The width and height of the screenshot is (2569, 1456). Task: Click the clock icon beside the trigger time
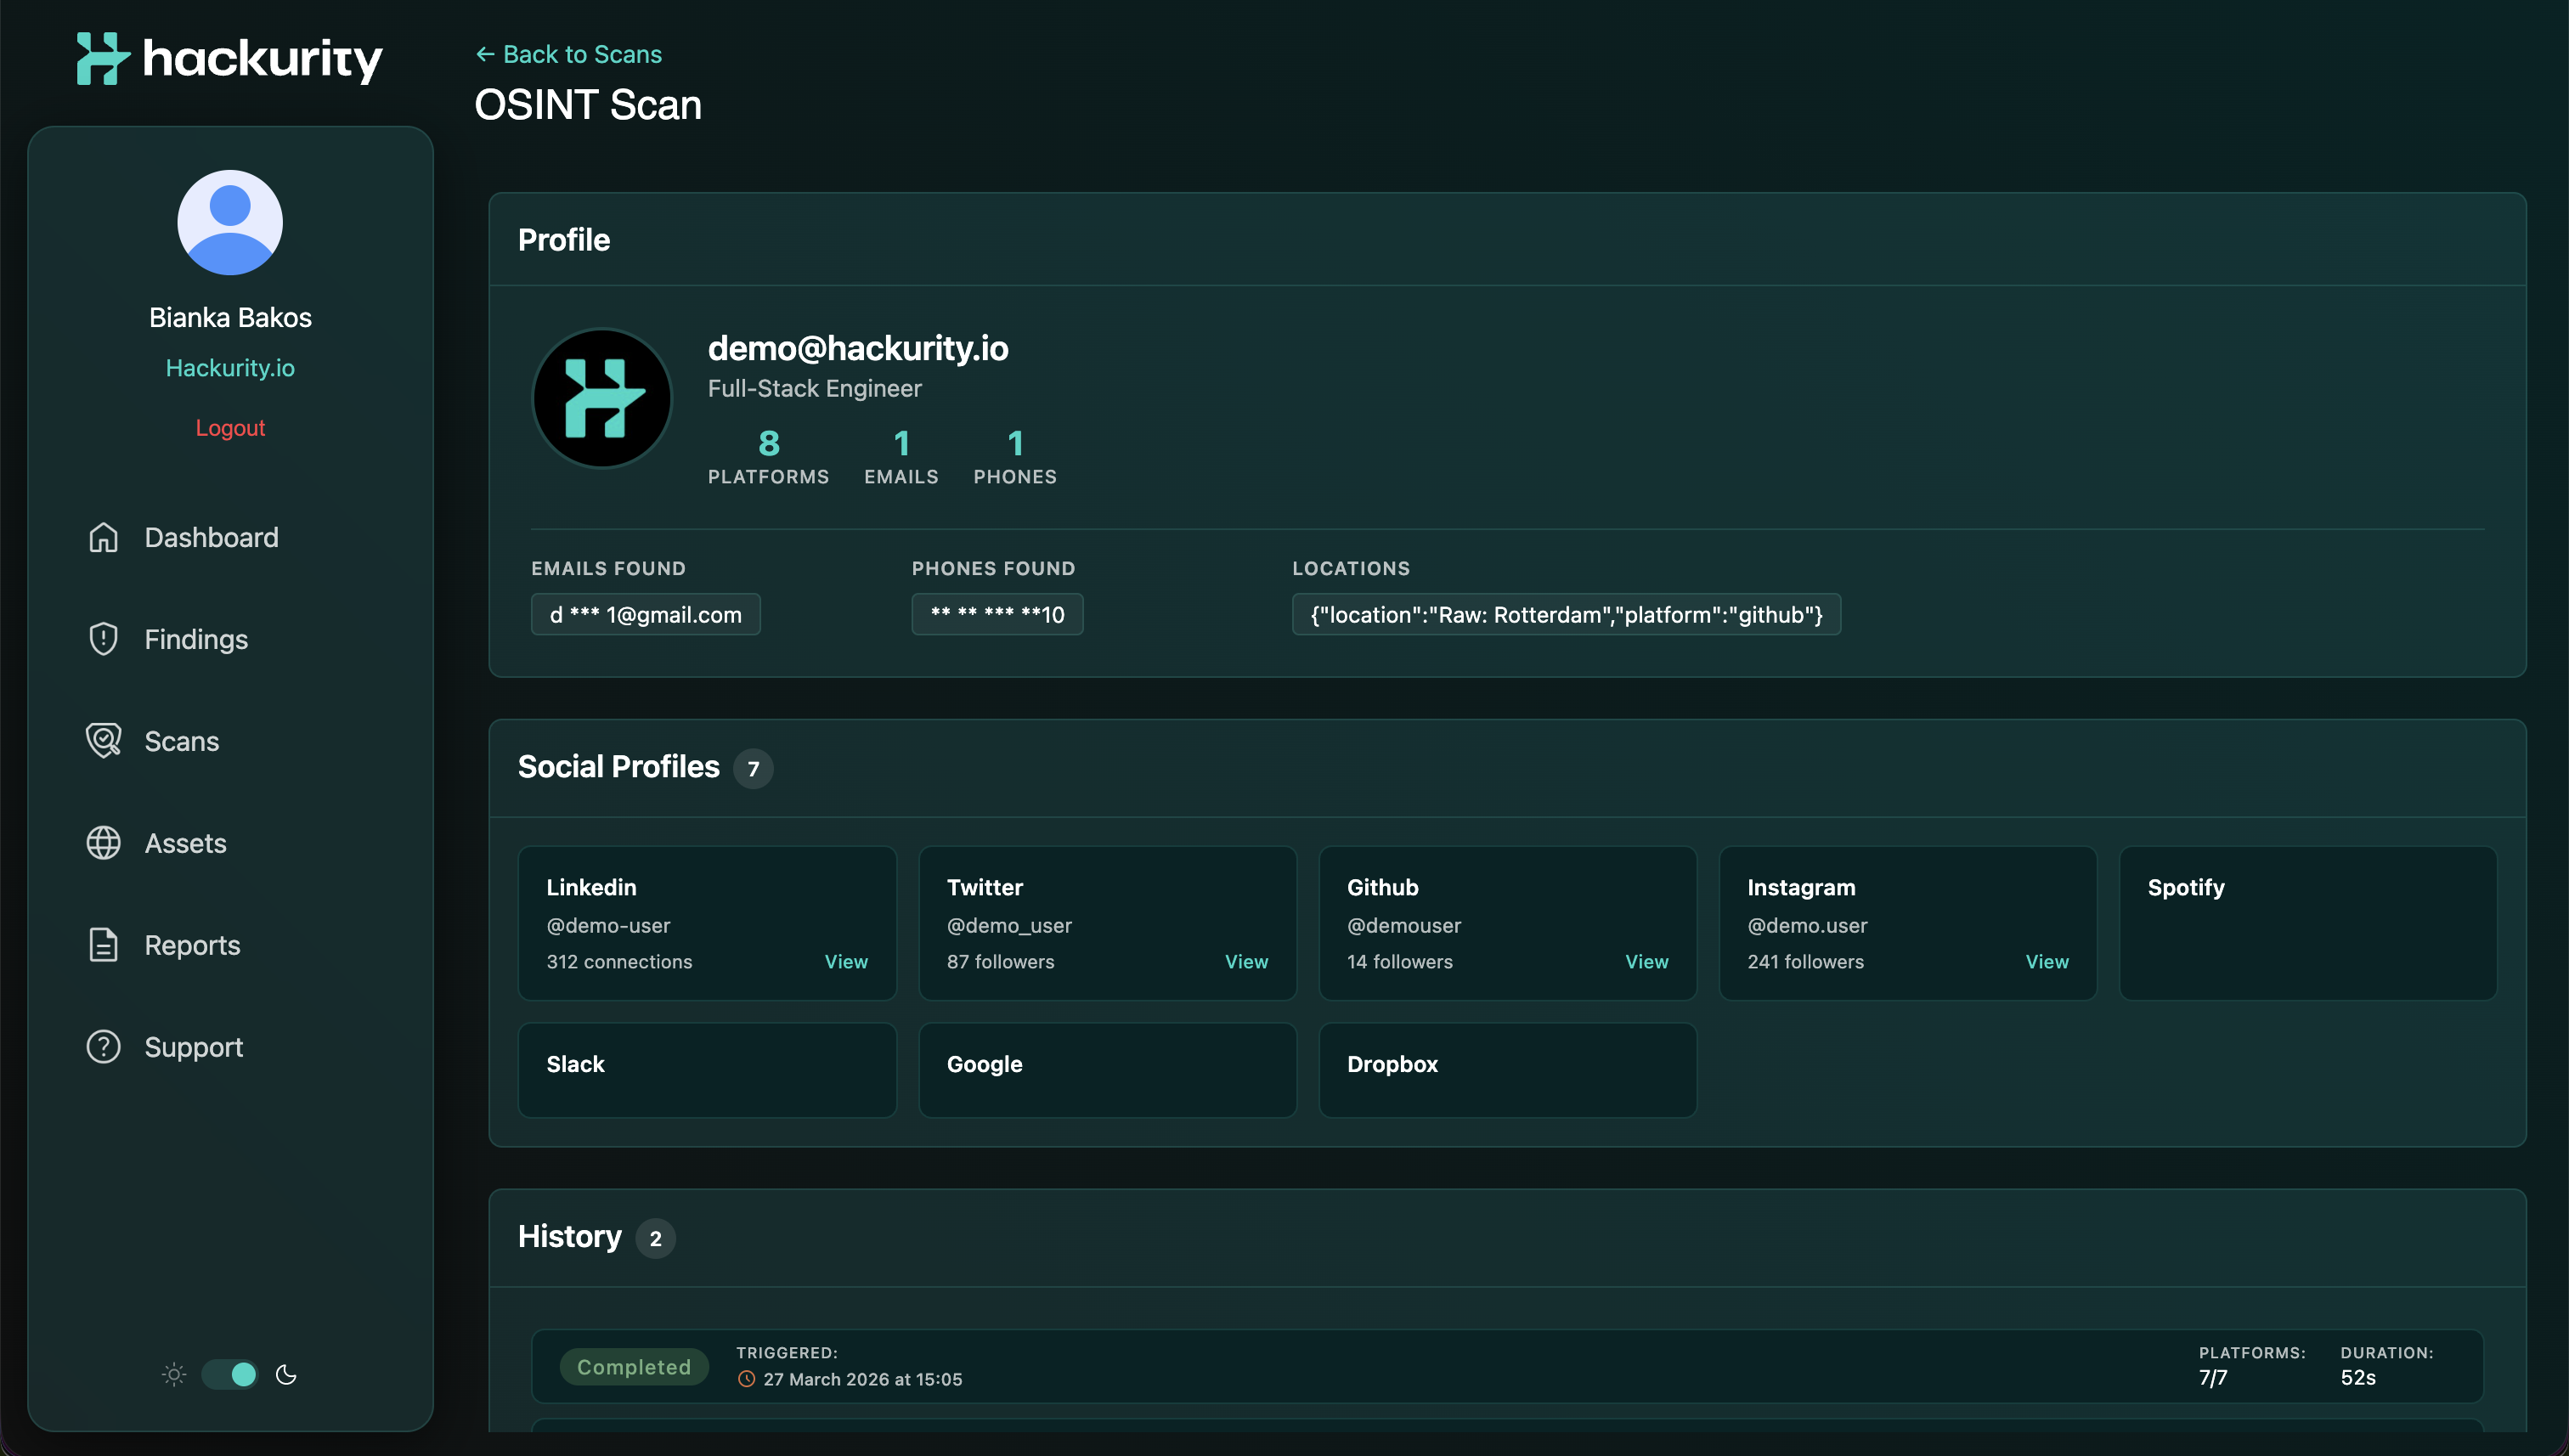(x=745, y=1379)
